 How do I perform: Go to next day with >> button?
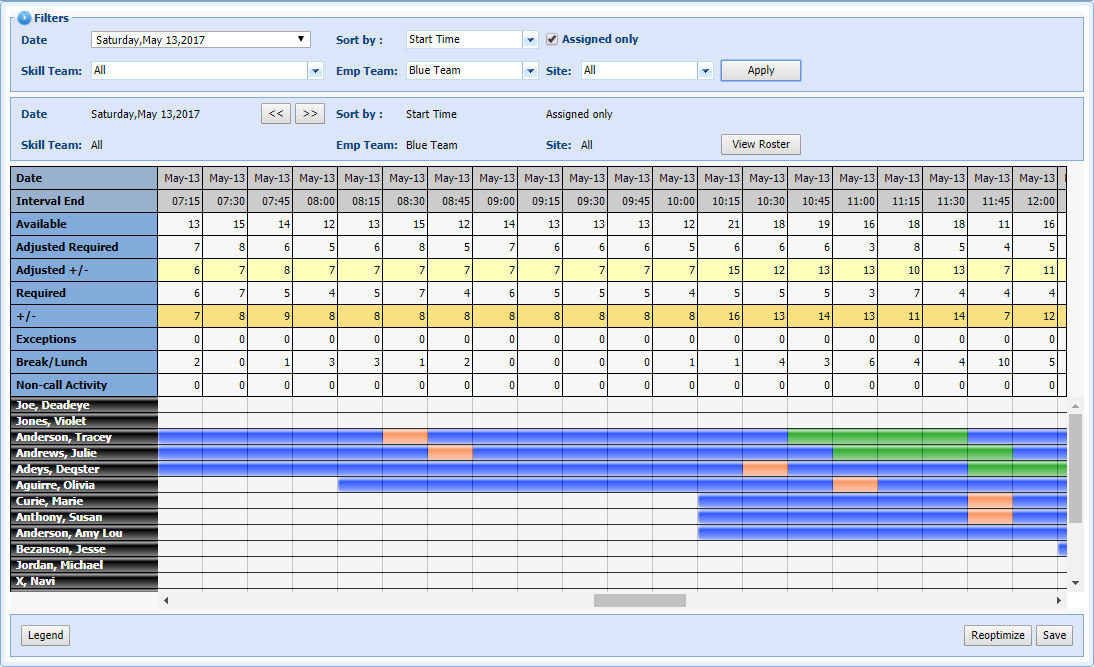pyautogui.click(x=310, y=114)
